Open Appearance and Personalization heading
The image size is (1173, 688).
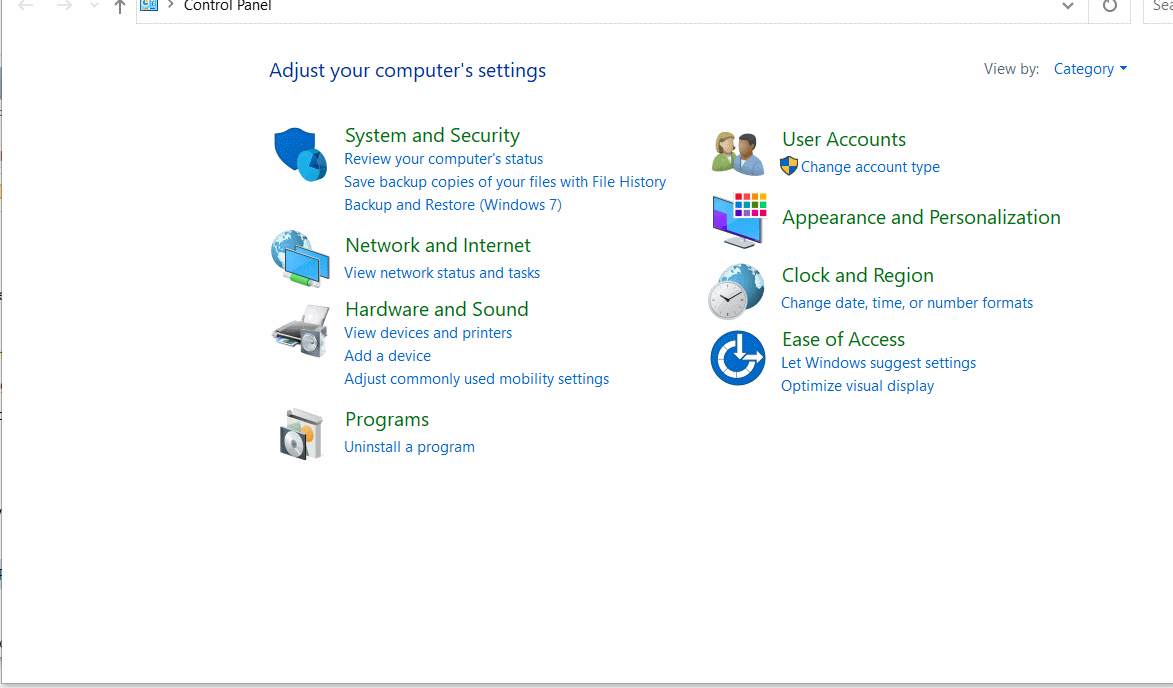pyautogui.click(x=921, y=218)
